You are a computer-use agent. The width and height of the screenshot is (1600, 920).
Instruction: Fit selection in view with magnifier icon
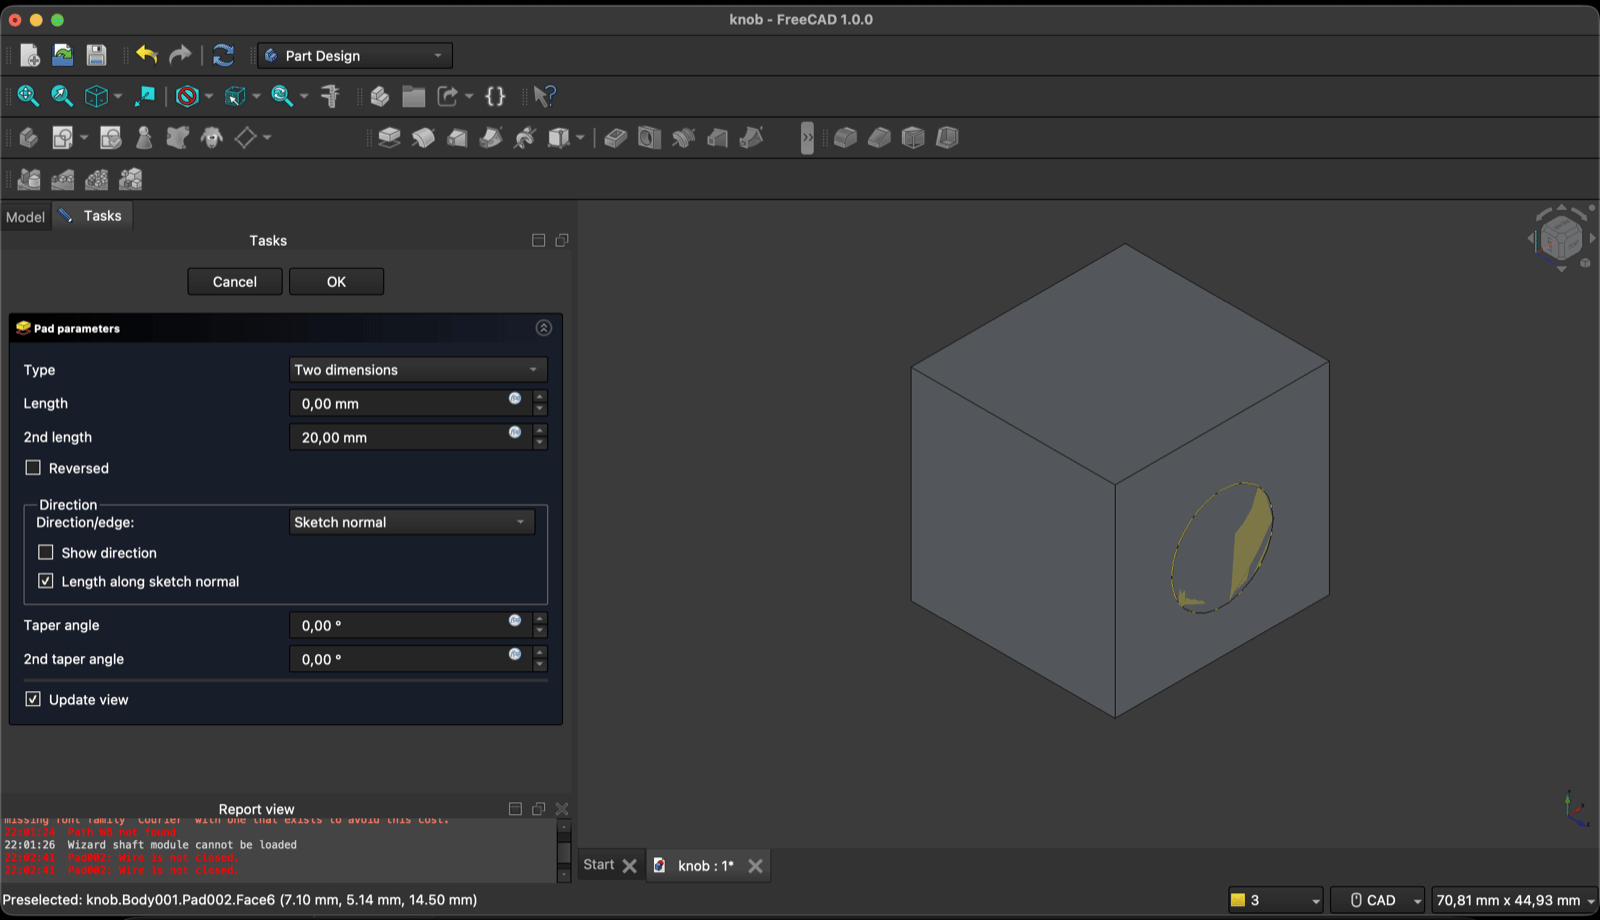[x=62, y=96]
